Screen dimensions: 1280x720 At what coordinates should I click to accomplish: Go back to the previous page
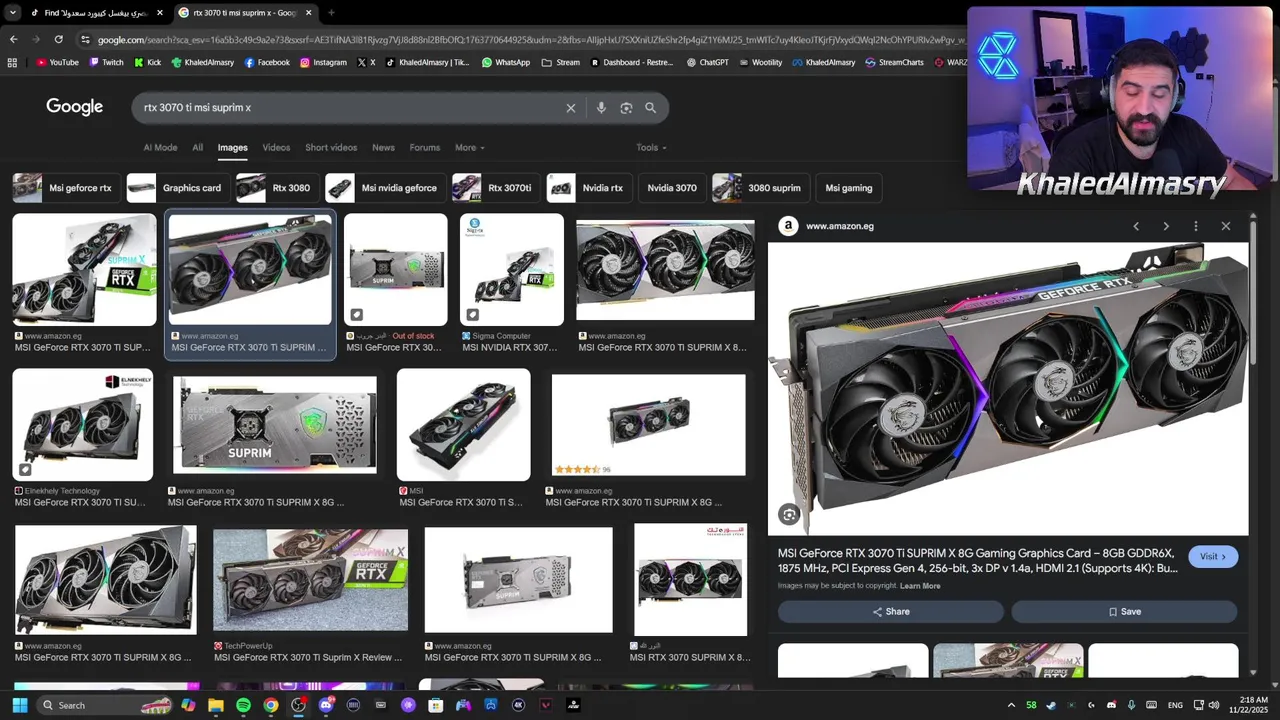click(x=13, y=39)
